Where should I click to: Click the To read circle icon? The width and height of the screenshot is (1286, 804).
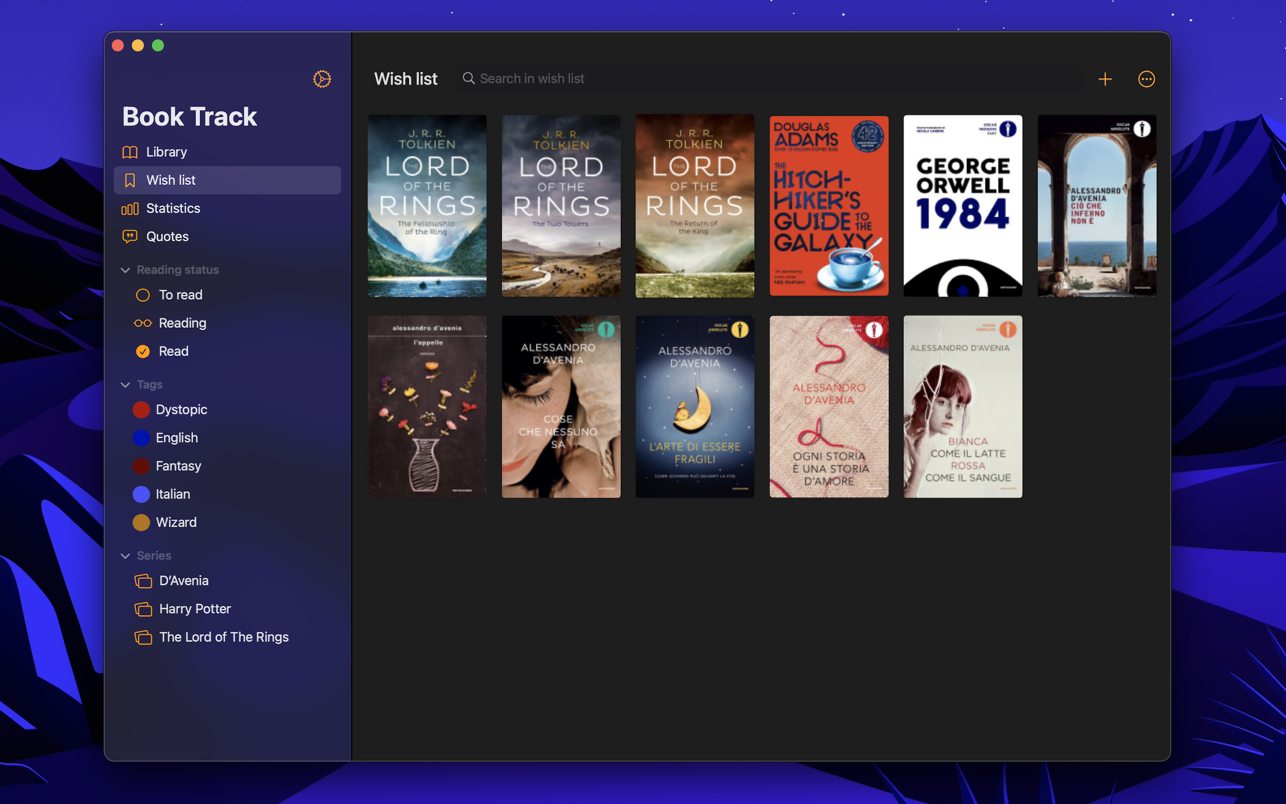[143, 295]
